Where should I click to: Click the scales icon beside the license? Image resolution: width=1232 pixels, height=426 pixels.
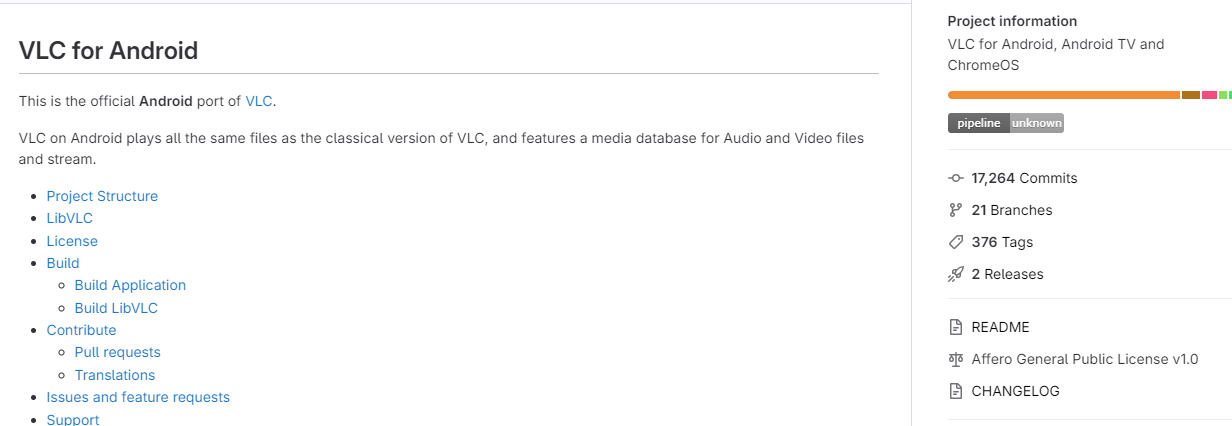click(x=955, y=359)
